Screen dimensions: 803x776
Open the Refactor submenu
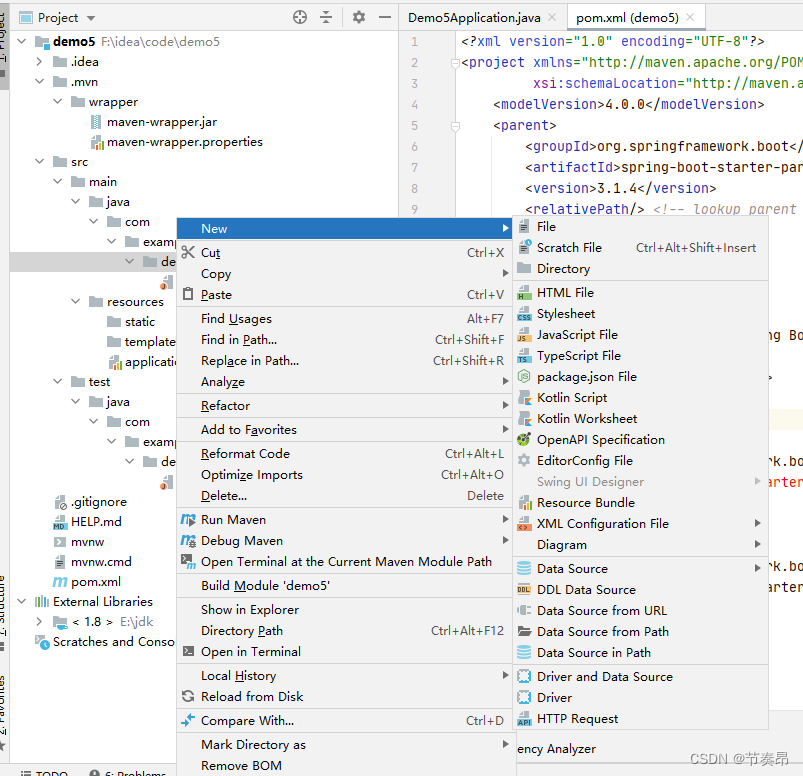(345, 406)
